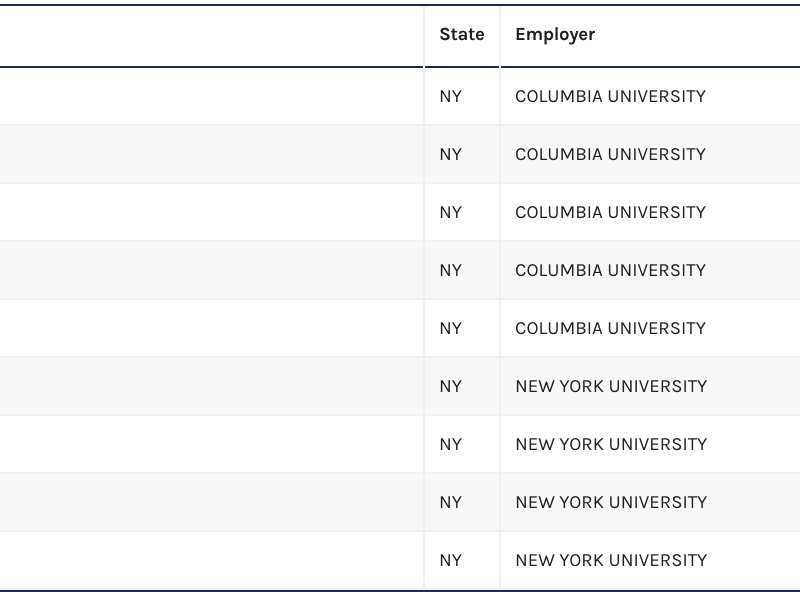Select the third NEW YORK UNIVERSITY employer cell
Image resolution: width=800 pixels, height=592 pixels.
pos(611,502)
